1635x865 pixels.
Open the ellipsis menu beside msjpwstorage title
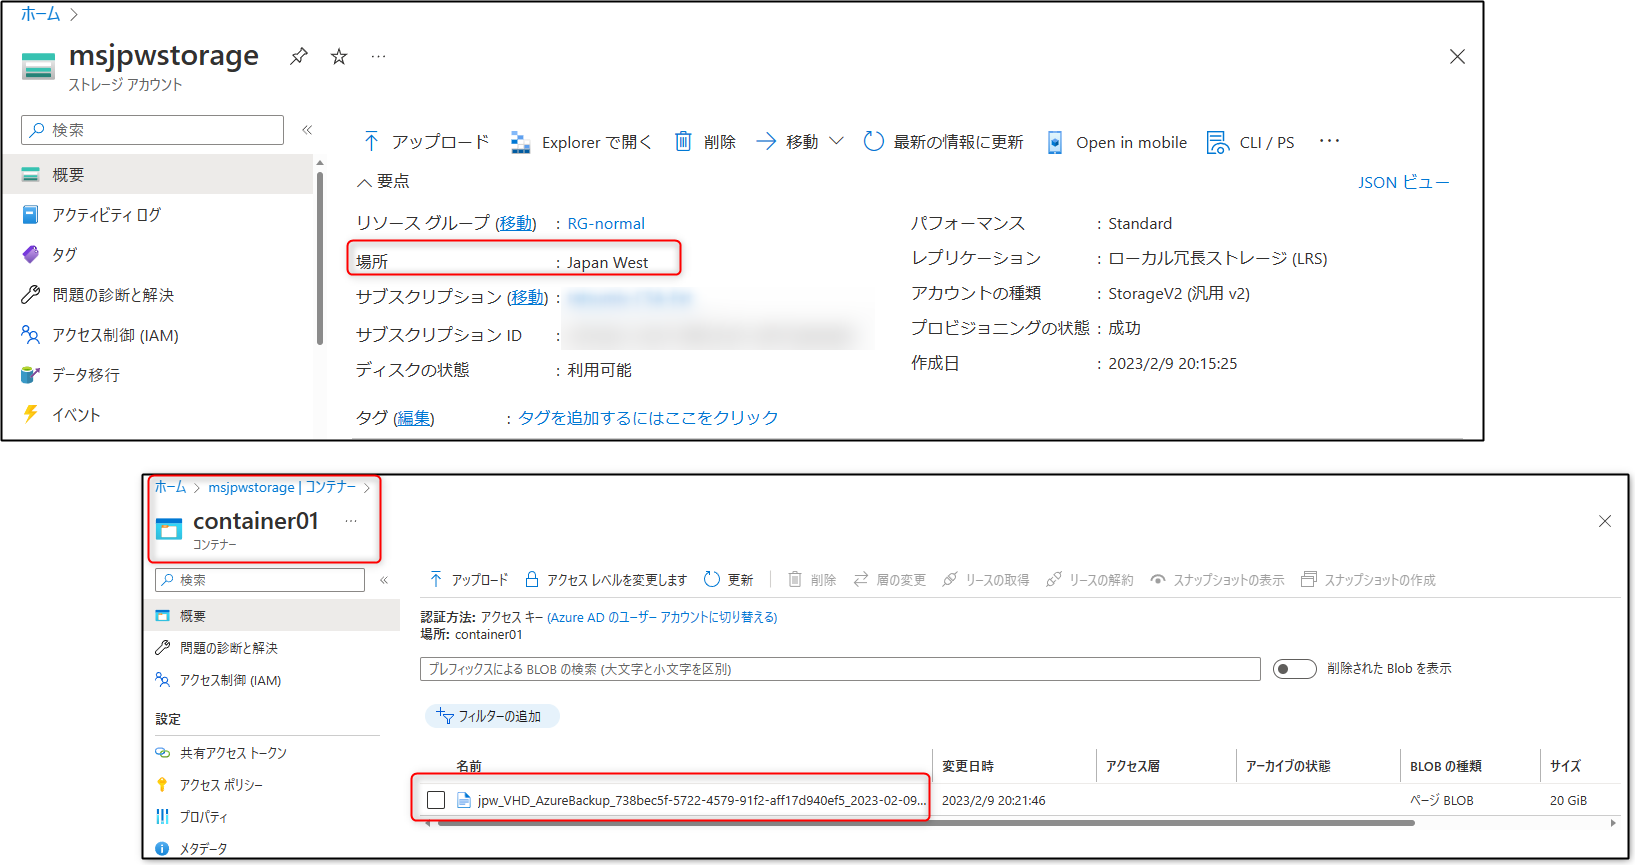coord(378,57)
